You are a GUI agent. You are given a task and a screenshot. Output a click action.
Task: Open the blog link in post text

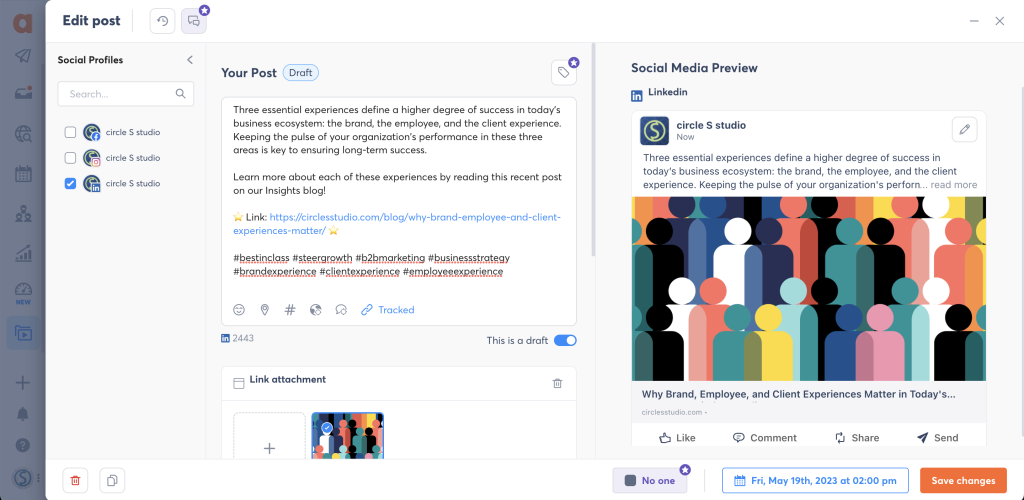click(398, 223)
